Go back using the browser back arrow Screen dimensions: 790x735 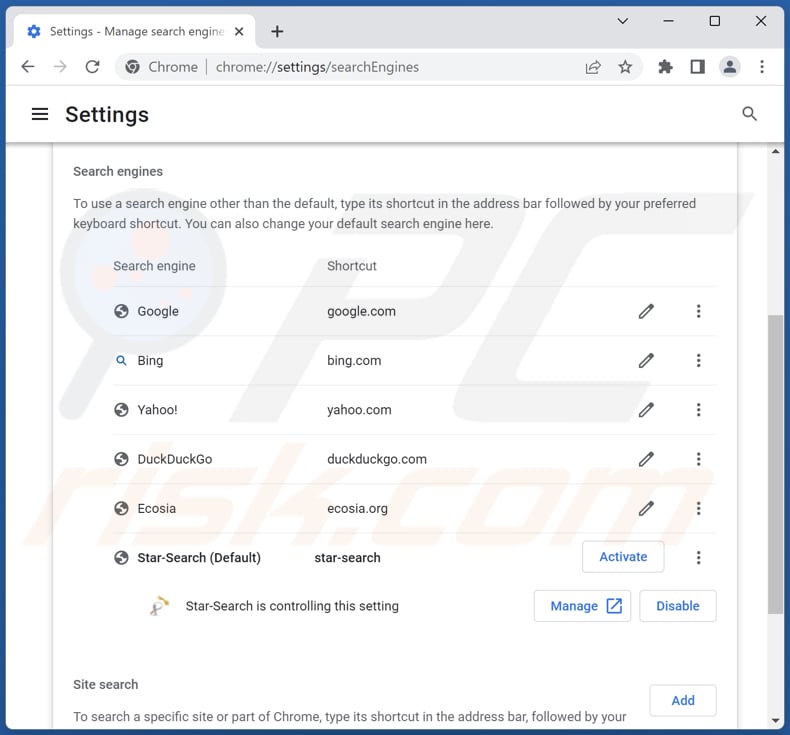(x=28, y=66)
